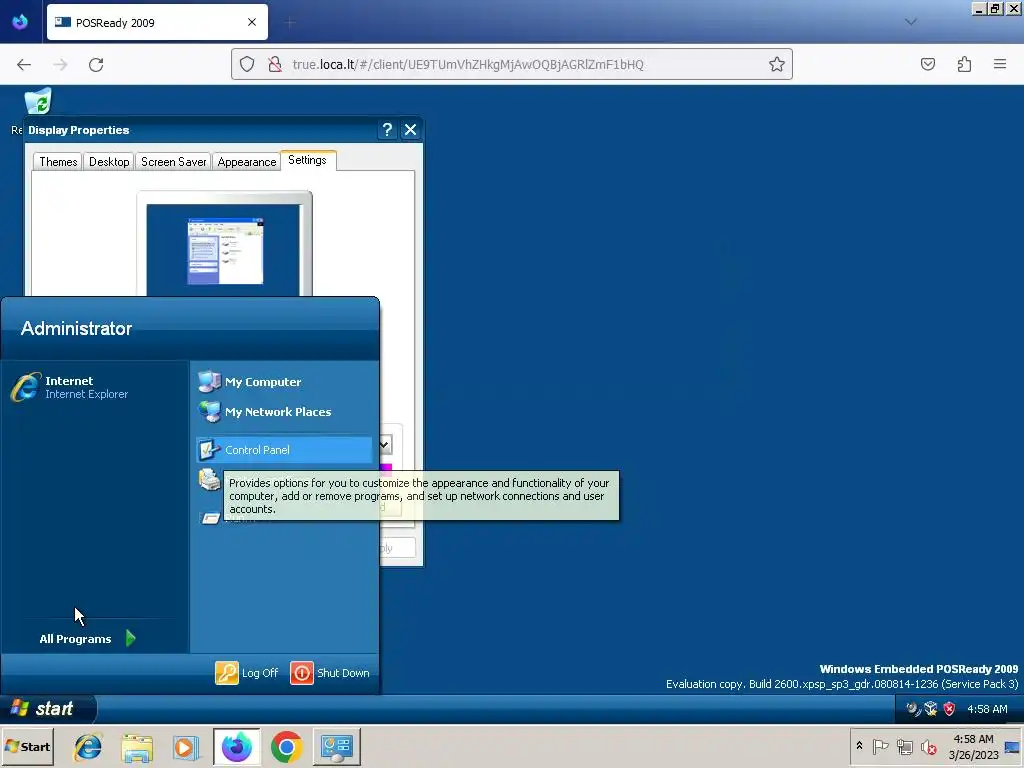Click the address bar URL field
Viewport: 1024px width, 768px height.
511,64
